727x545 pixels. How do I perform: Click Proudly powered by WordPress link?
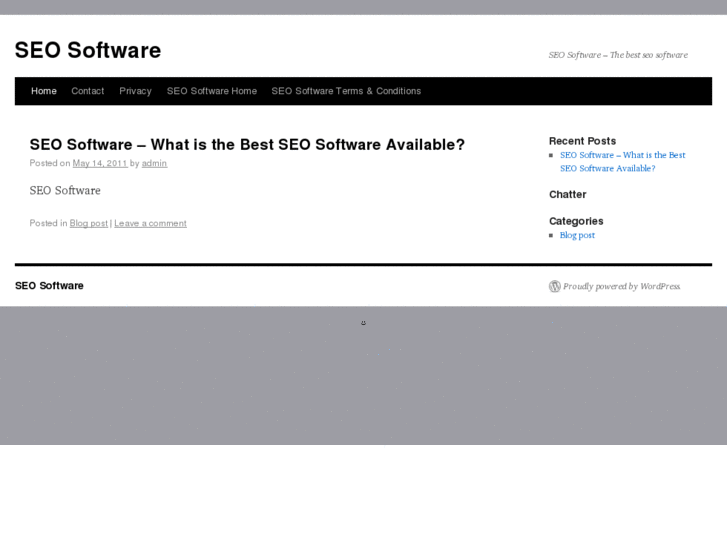click(621, 286)
